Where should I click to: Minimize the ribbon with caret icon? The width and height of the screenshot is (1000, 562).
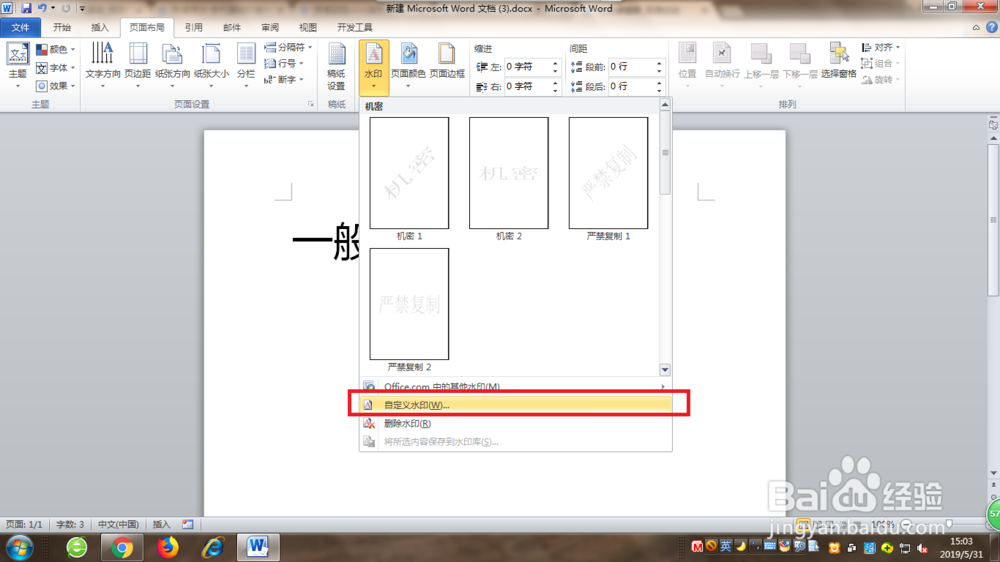pyautogui.click(x=976, y=27)
